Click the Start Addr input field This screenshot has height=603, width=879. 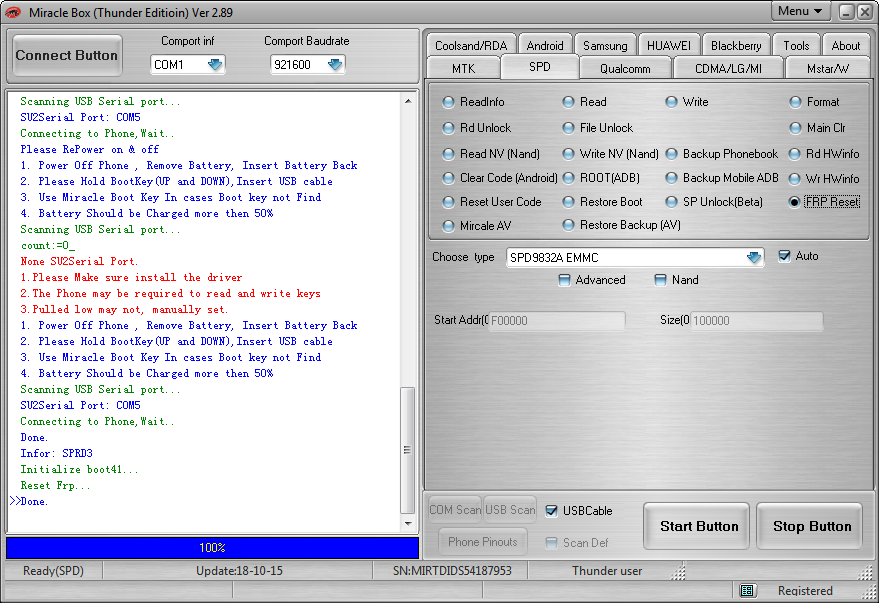click(557, 321)
